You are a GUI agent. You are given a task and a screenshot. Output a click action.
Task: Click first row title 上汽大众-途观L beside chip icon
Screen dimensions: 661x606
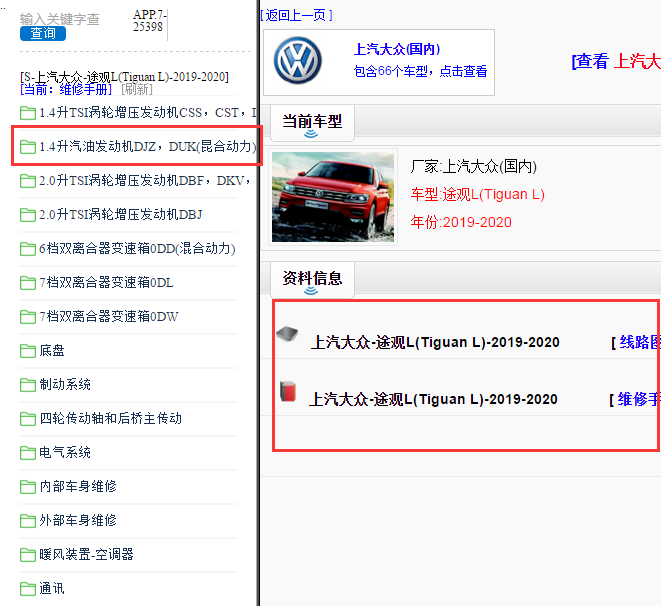click(435, 342)
